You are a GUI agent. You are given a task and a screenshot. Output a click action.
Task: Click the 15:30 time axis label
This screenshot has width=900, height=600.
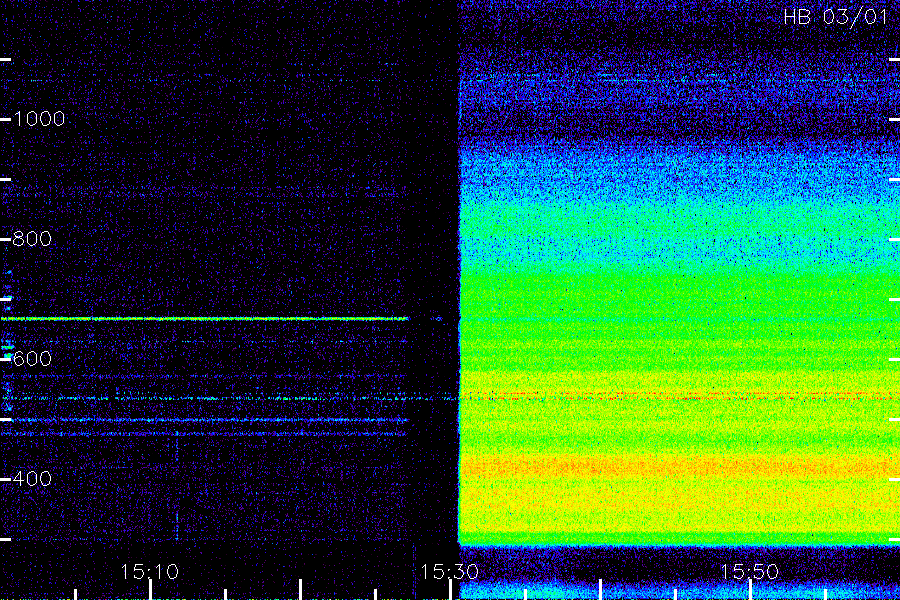click(x=449, y=572)
